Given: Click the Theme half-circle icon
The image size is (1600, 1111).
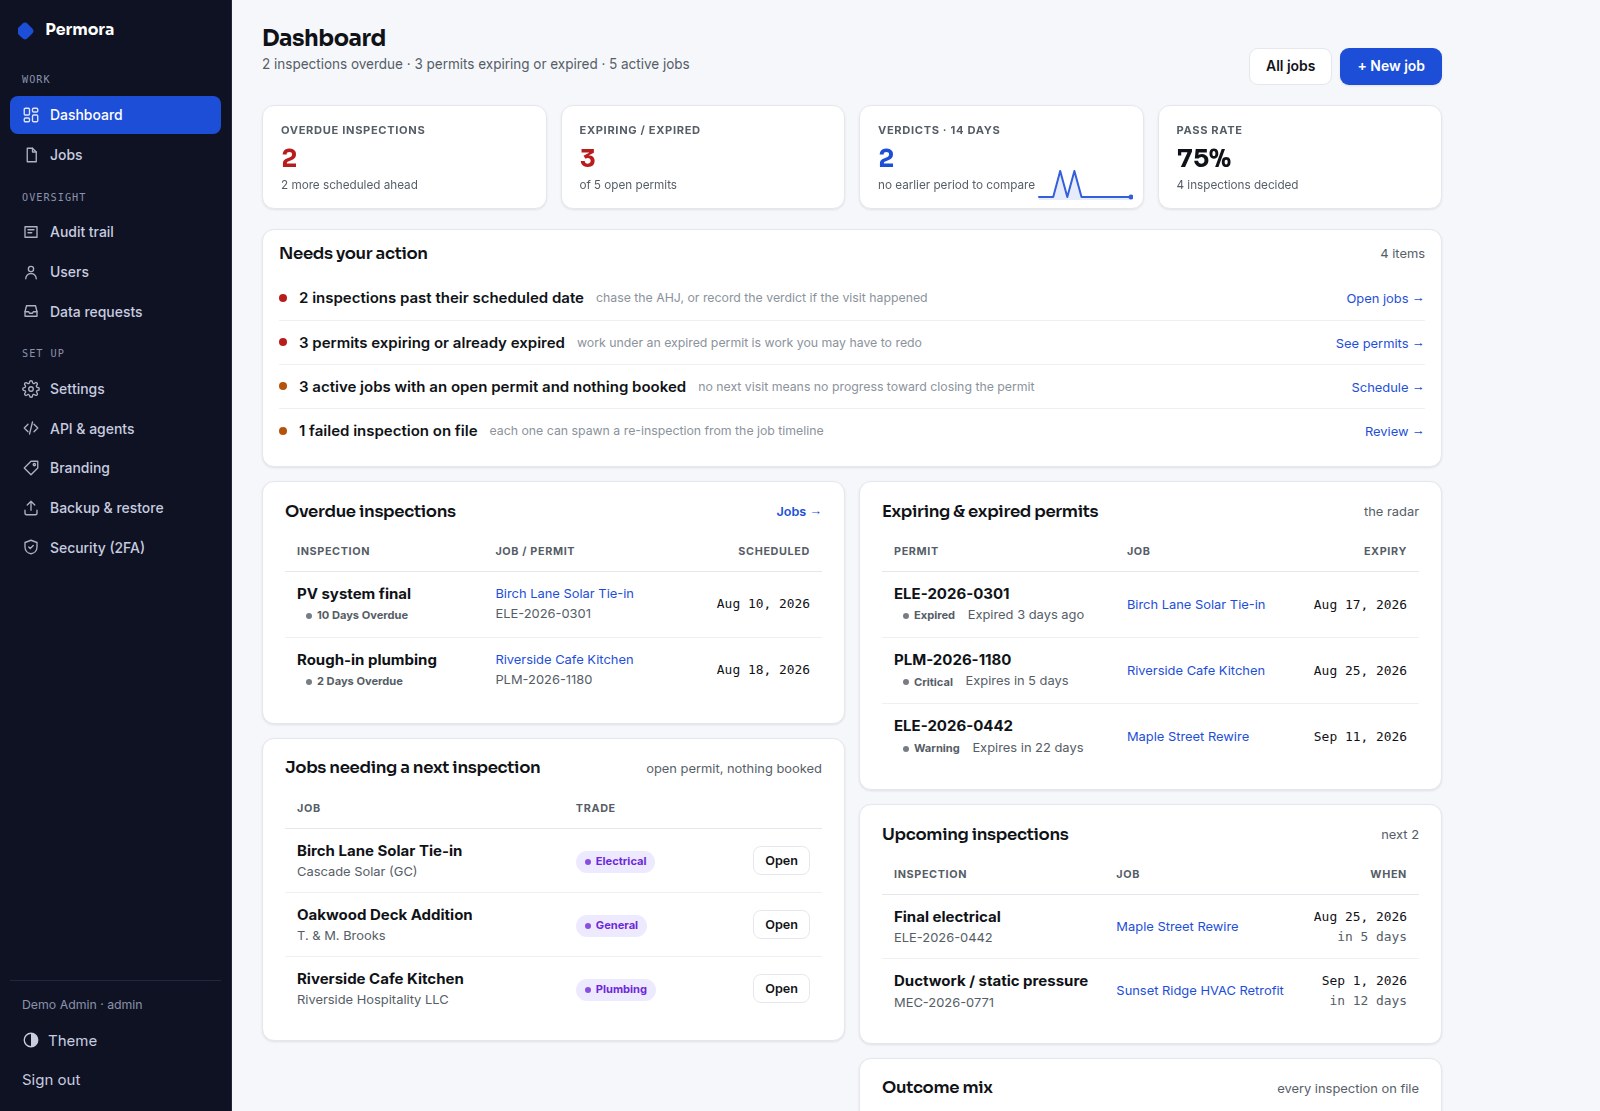Looking at the screenshot, I should [31, 1040].
